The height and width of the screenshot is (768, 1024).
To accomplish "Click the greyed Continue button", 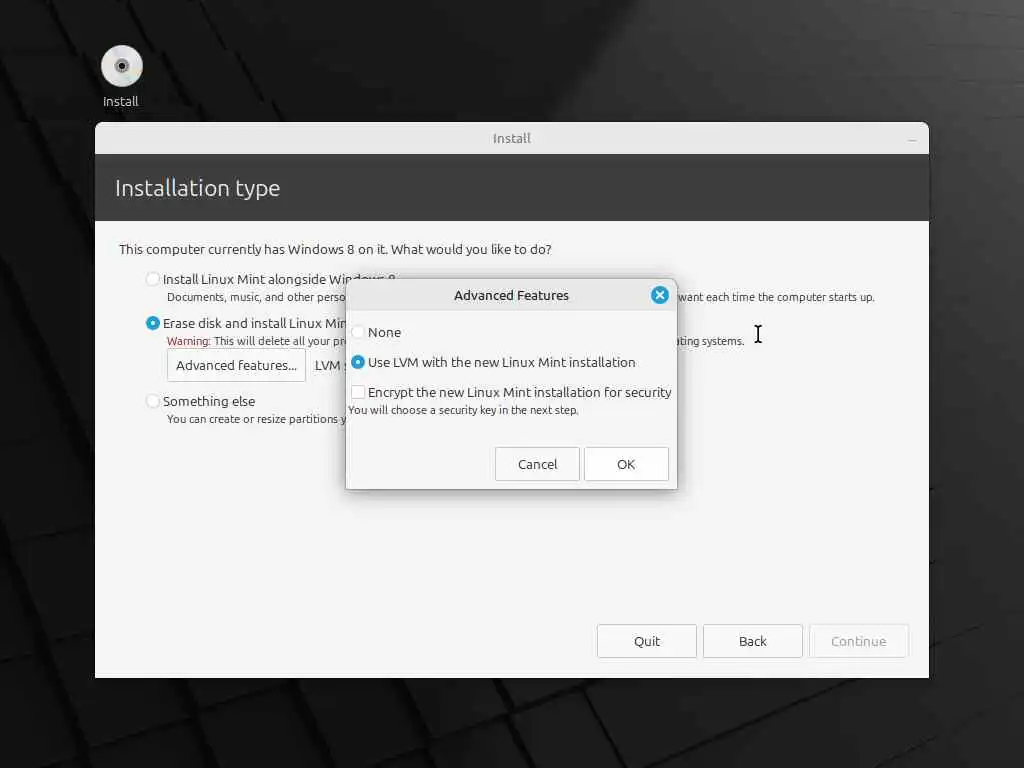I will pos(859,641).
